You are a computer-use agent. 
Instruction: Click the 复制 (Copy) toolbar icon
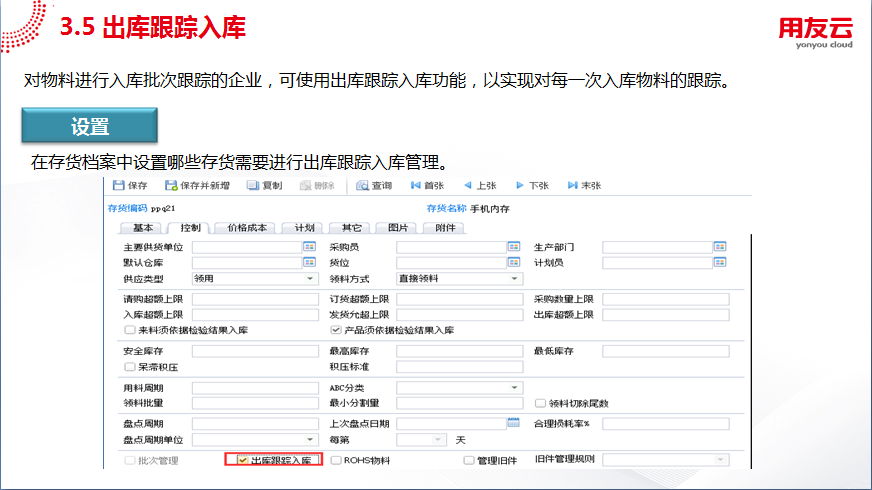(x=253, y=186)
